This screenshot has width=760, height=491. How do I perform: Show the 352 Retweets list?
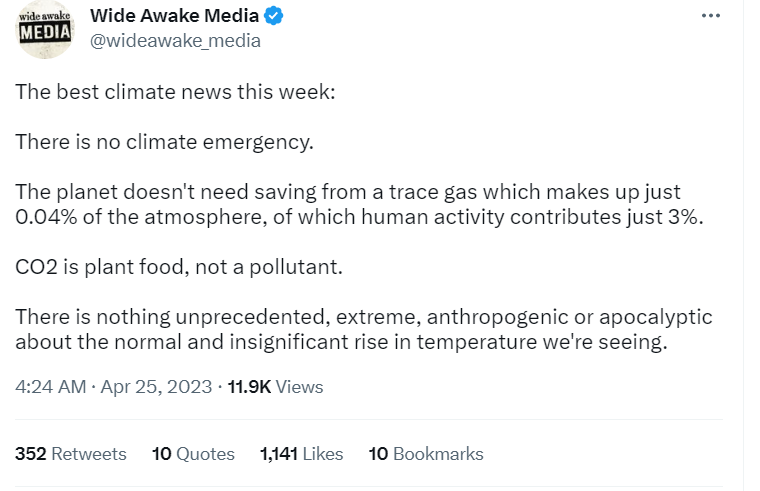71,454
